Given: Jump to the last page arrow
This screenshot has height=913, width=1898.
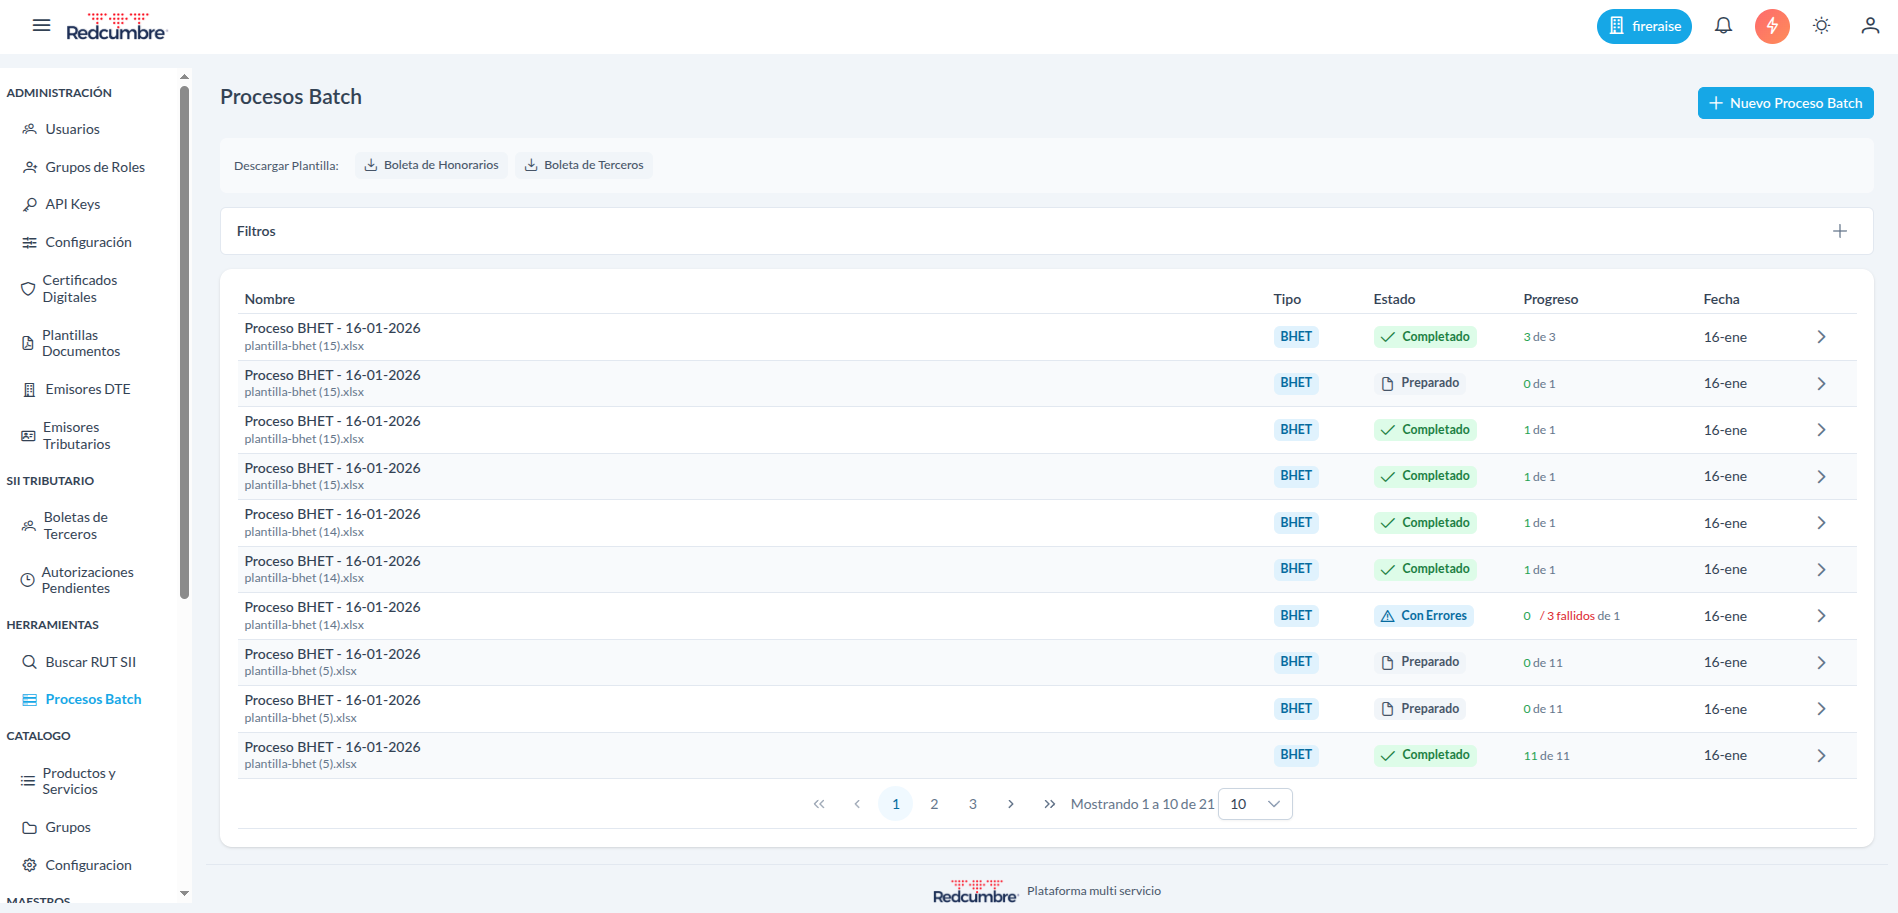Looking at the screenshot, I should click(1049, 804).
